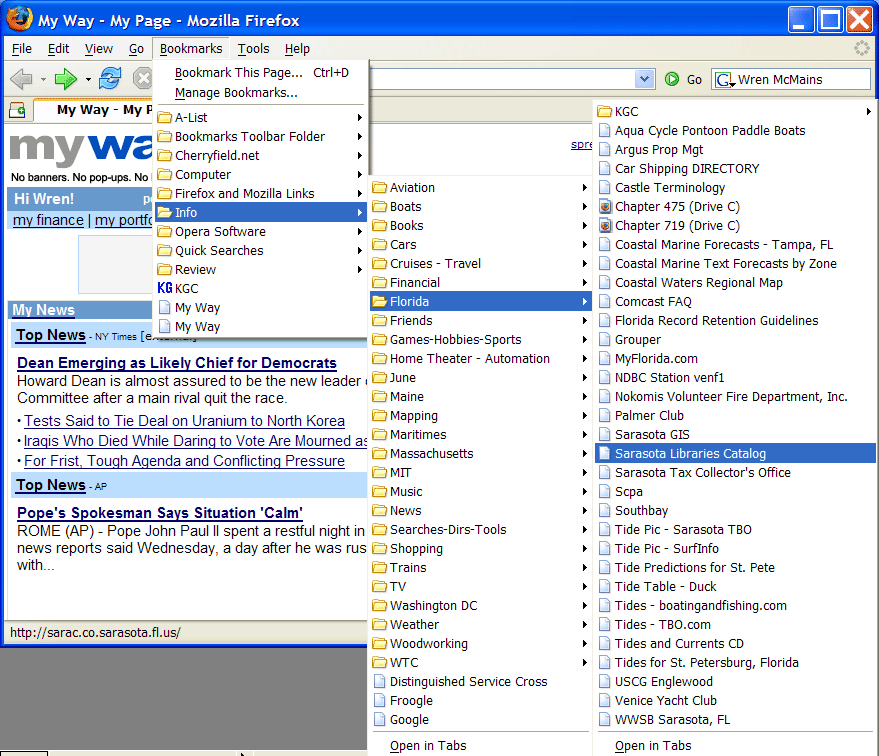Click the Google bookmark page icon
This screenshot has height=756, width=879.
380,720
